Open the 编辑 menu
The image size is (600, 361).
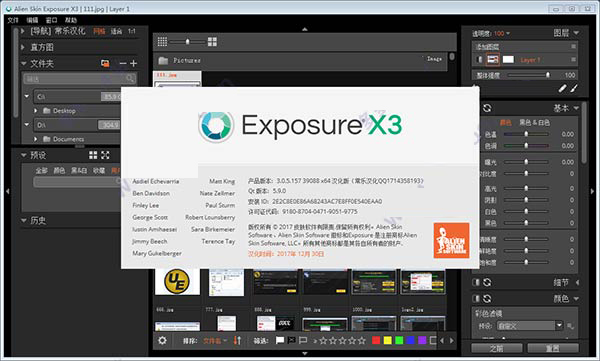pos(32,20)
